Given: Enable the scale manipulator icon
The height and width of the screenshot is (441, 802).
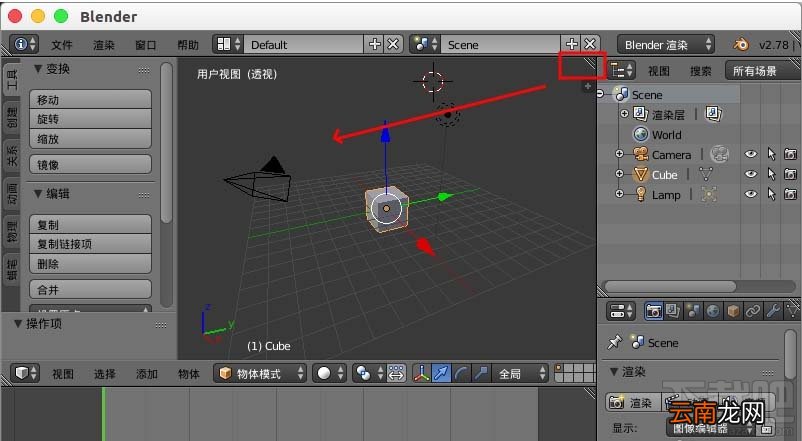Looking at the screenshot, I should point(481,373).
